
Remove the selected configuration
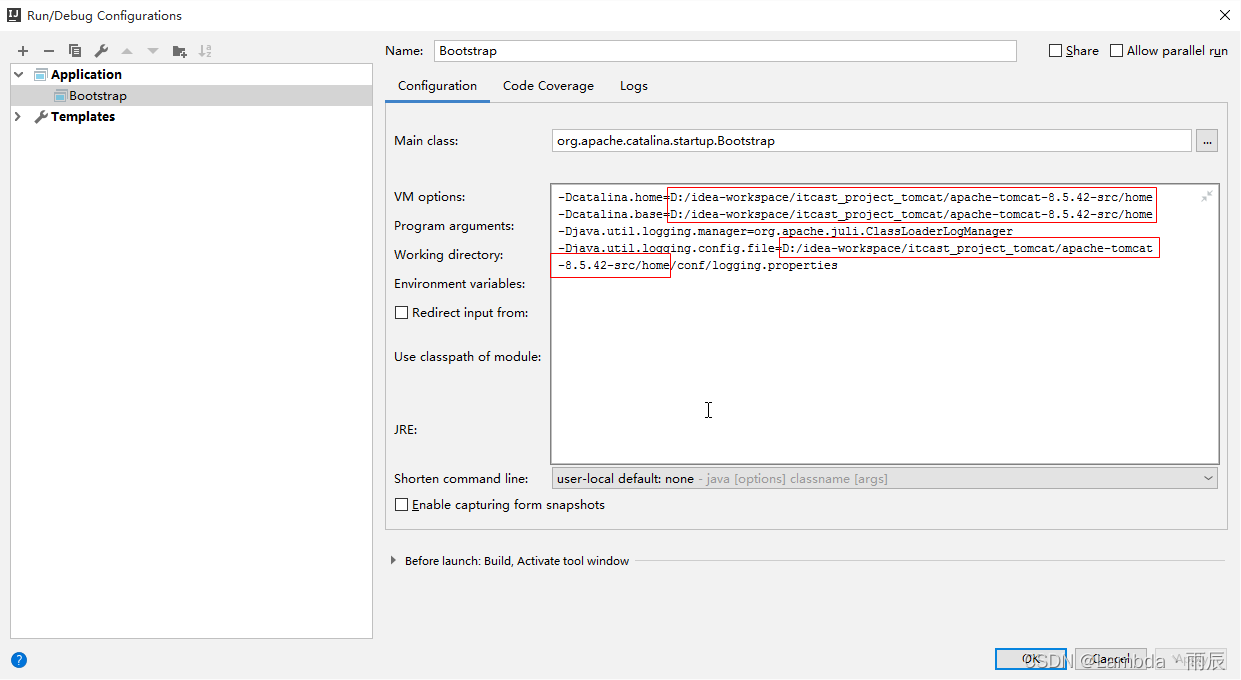[x=48, y=50]
